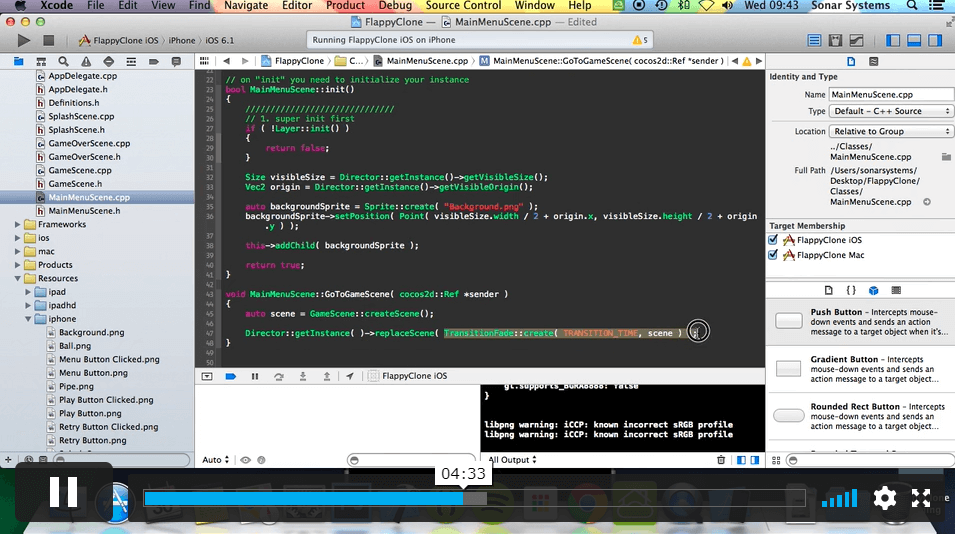Open related items grid in jump bar

click(204, 61)
